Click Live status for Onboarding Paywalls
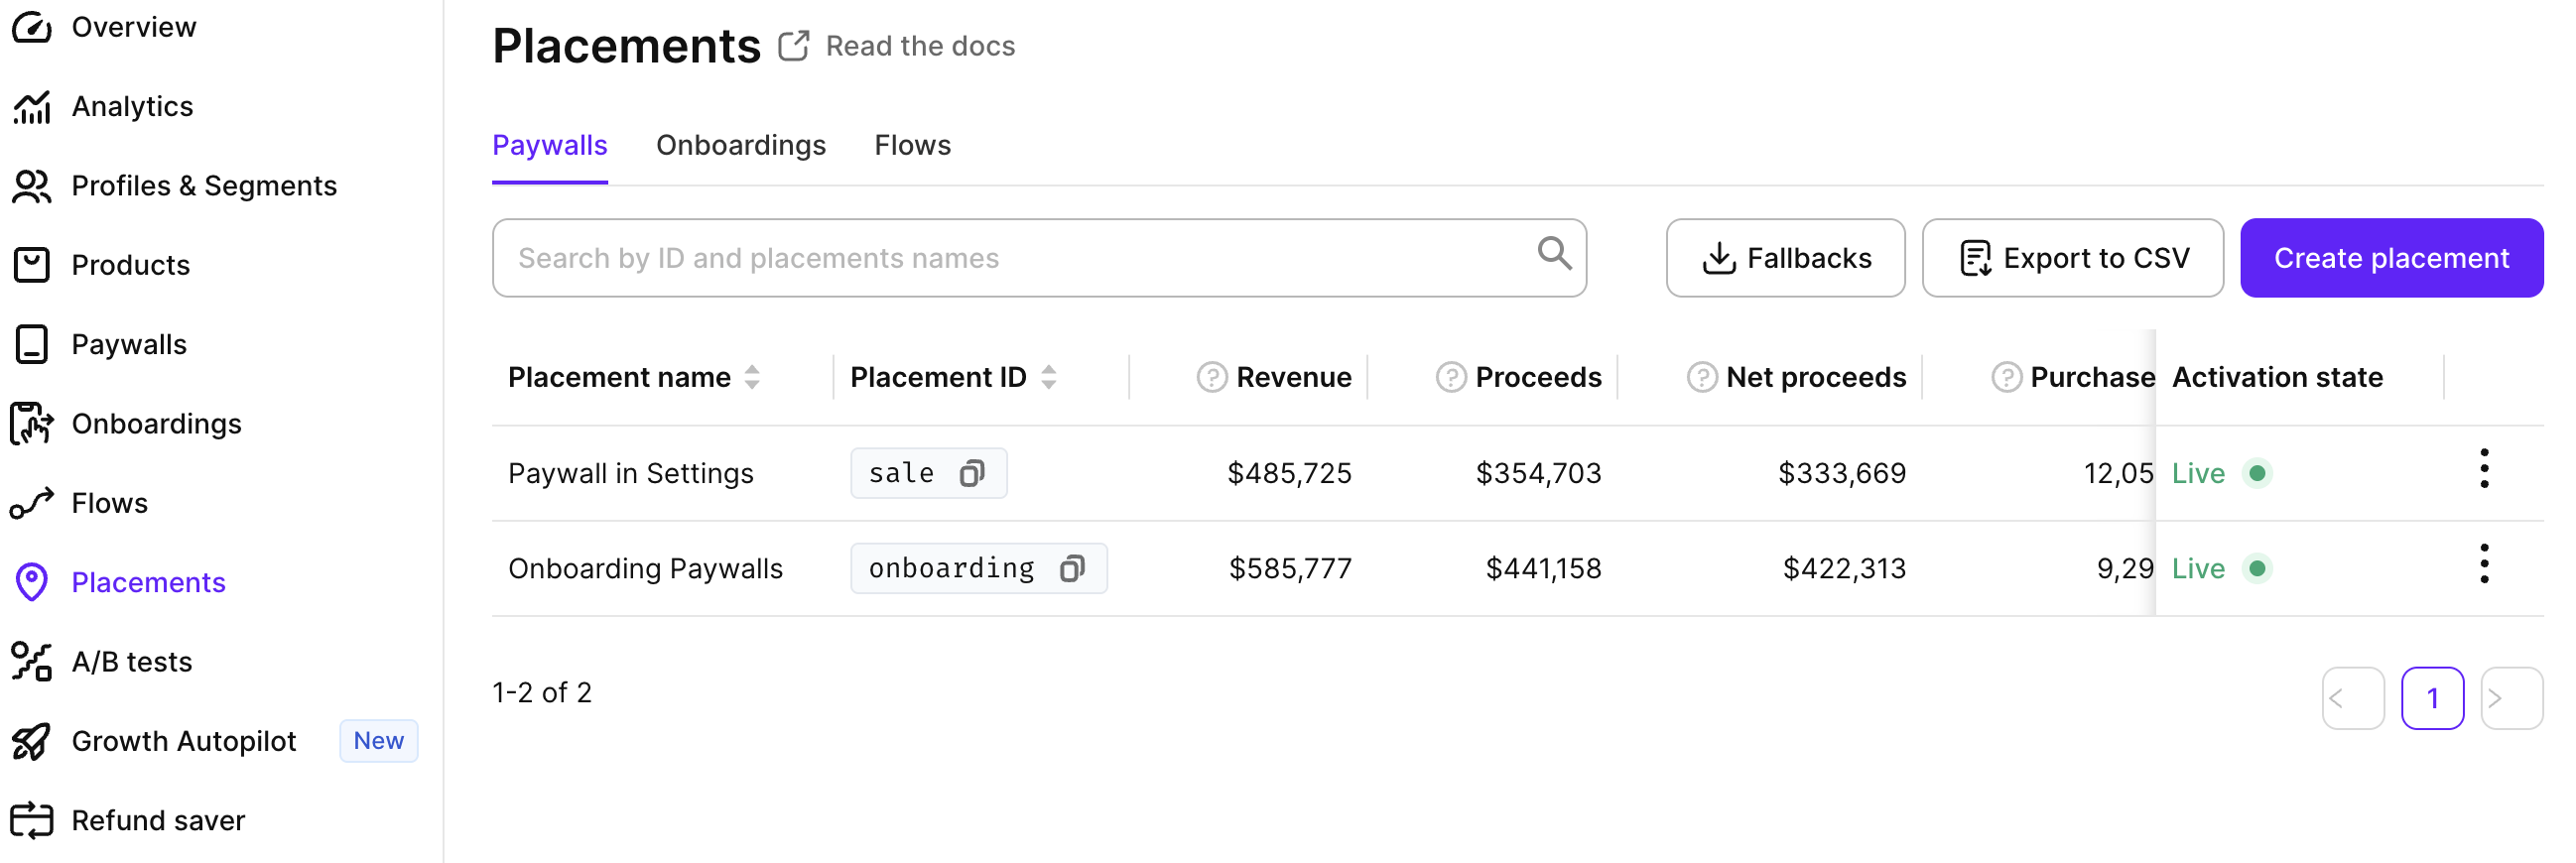2576x863 pixels. pos(2221,569)
